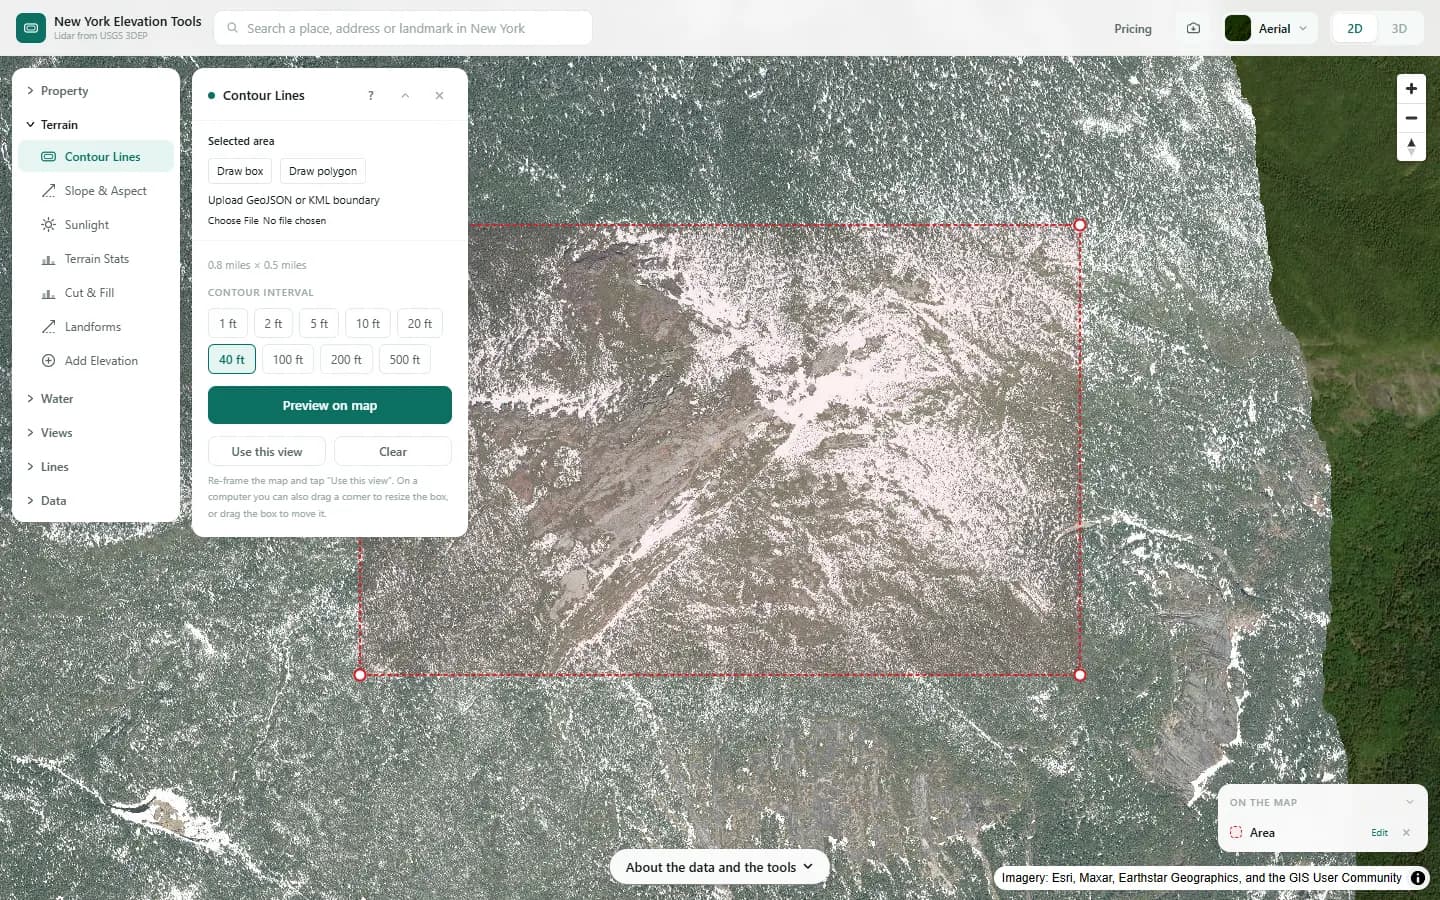This screenshot has height=900, width=1440.
Task: Switch to 3D view tab
Action: tap(1399, 29)
